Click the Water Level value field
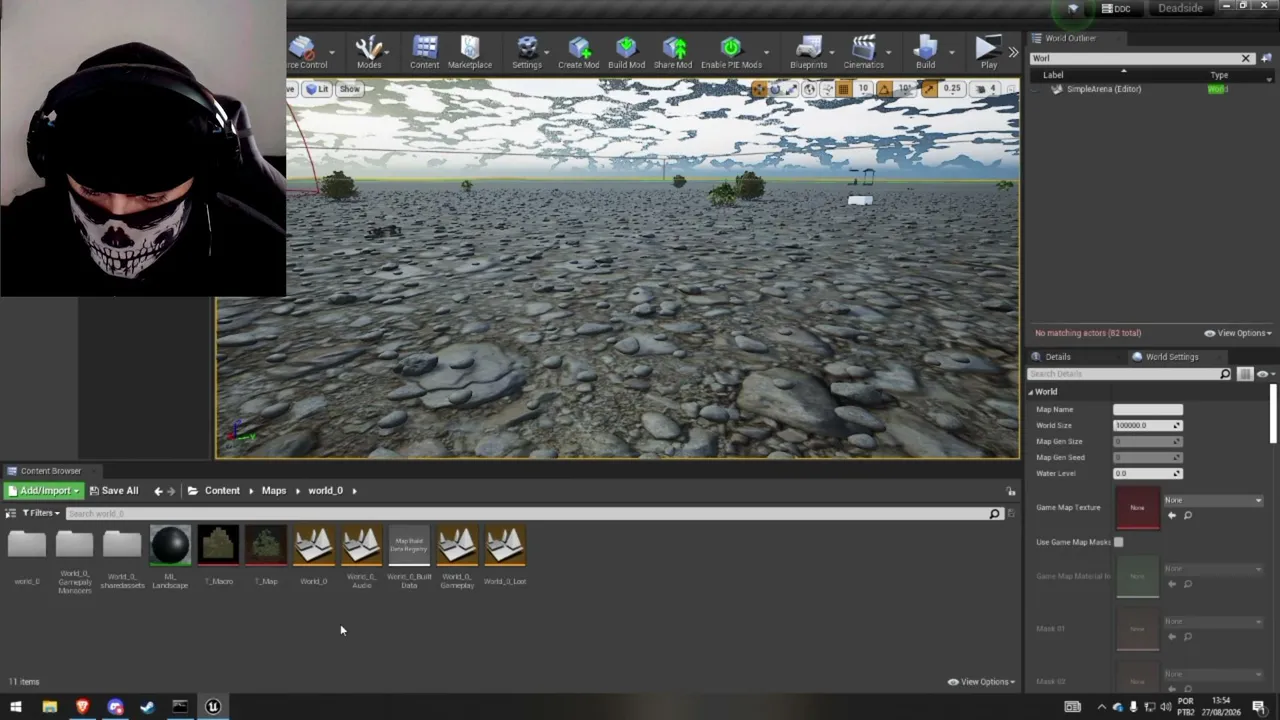Image resolution: width=1280 pixels, height=720 pixels. pyautogui.click(x=1148, y=473)
